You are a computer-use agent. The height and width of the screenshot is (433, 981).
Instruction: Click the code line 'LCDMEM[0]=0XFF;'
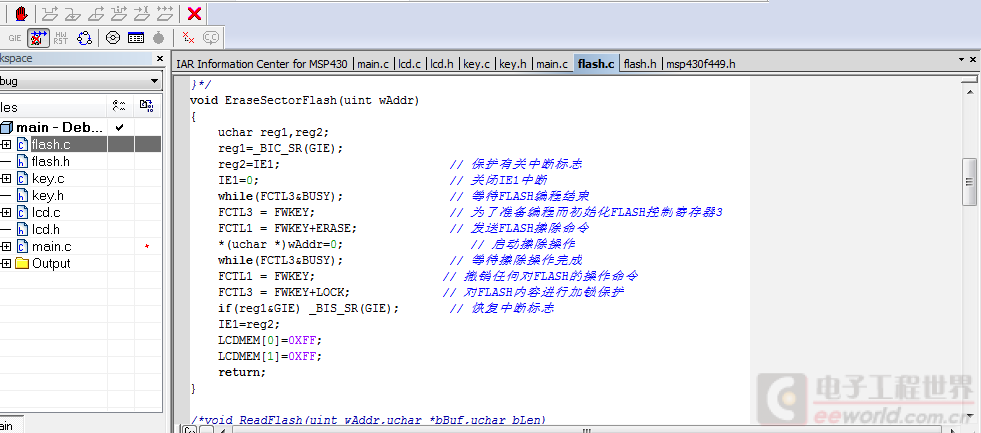click(270, 340)
